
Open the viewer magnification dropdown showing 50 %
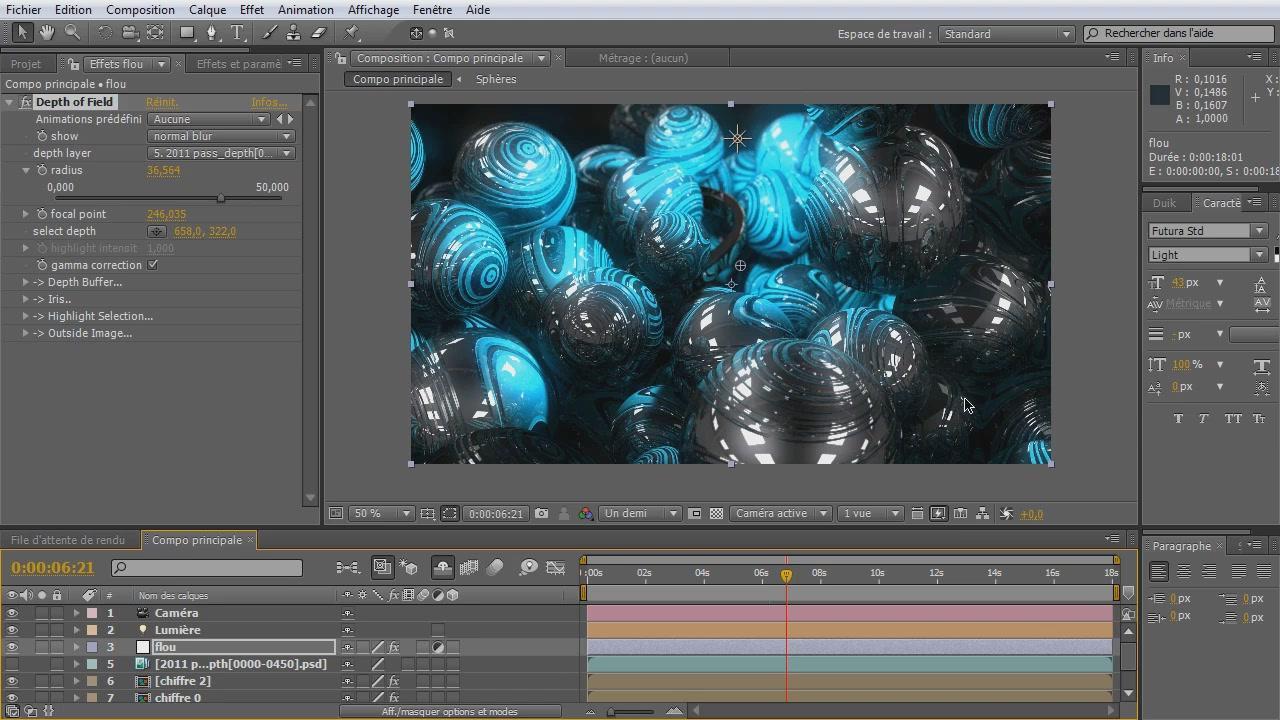(381, 514)
